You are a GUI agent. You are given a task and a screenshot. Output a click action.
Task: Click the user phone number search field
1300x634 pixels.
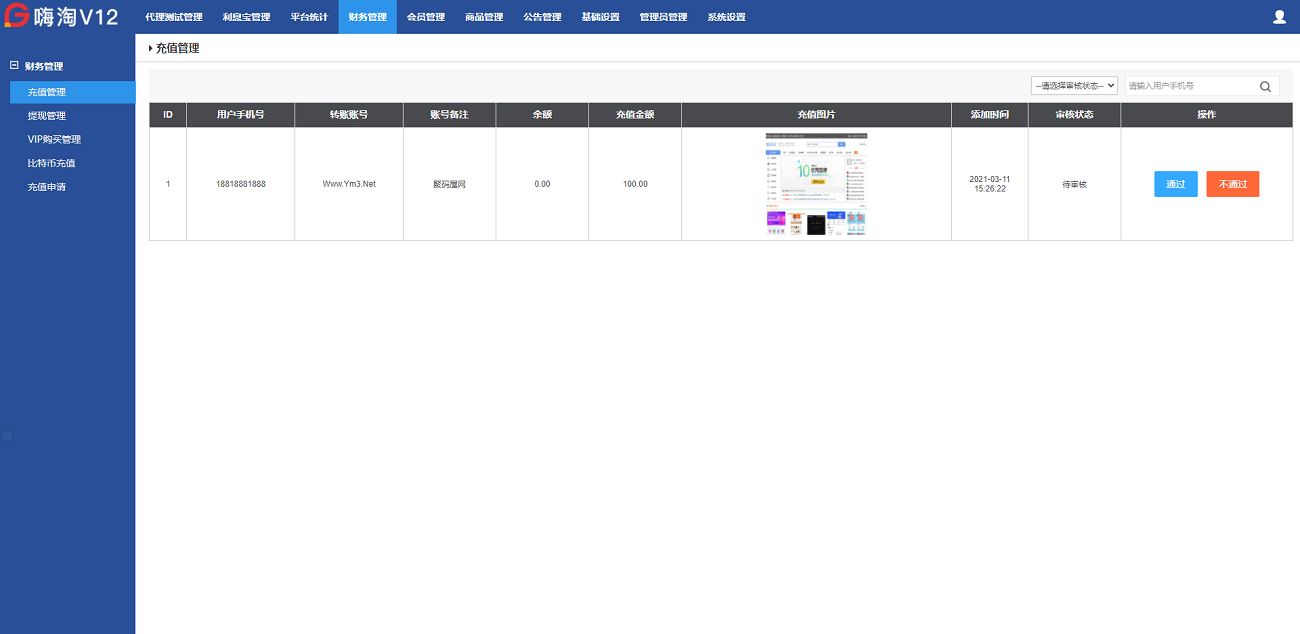(x=1188, y=87)
